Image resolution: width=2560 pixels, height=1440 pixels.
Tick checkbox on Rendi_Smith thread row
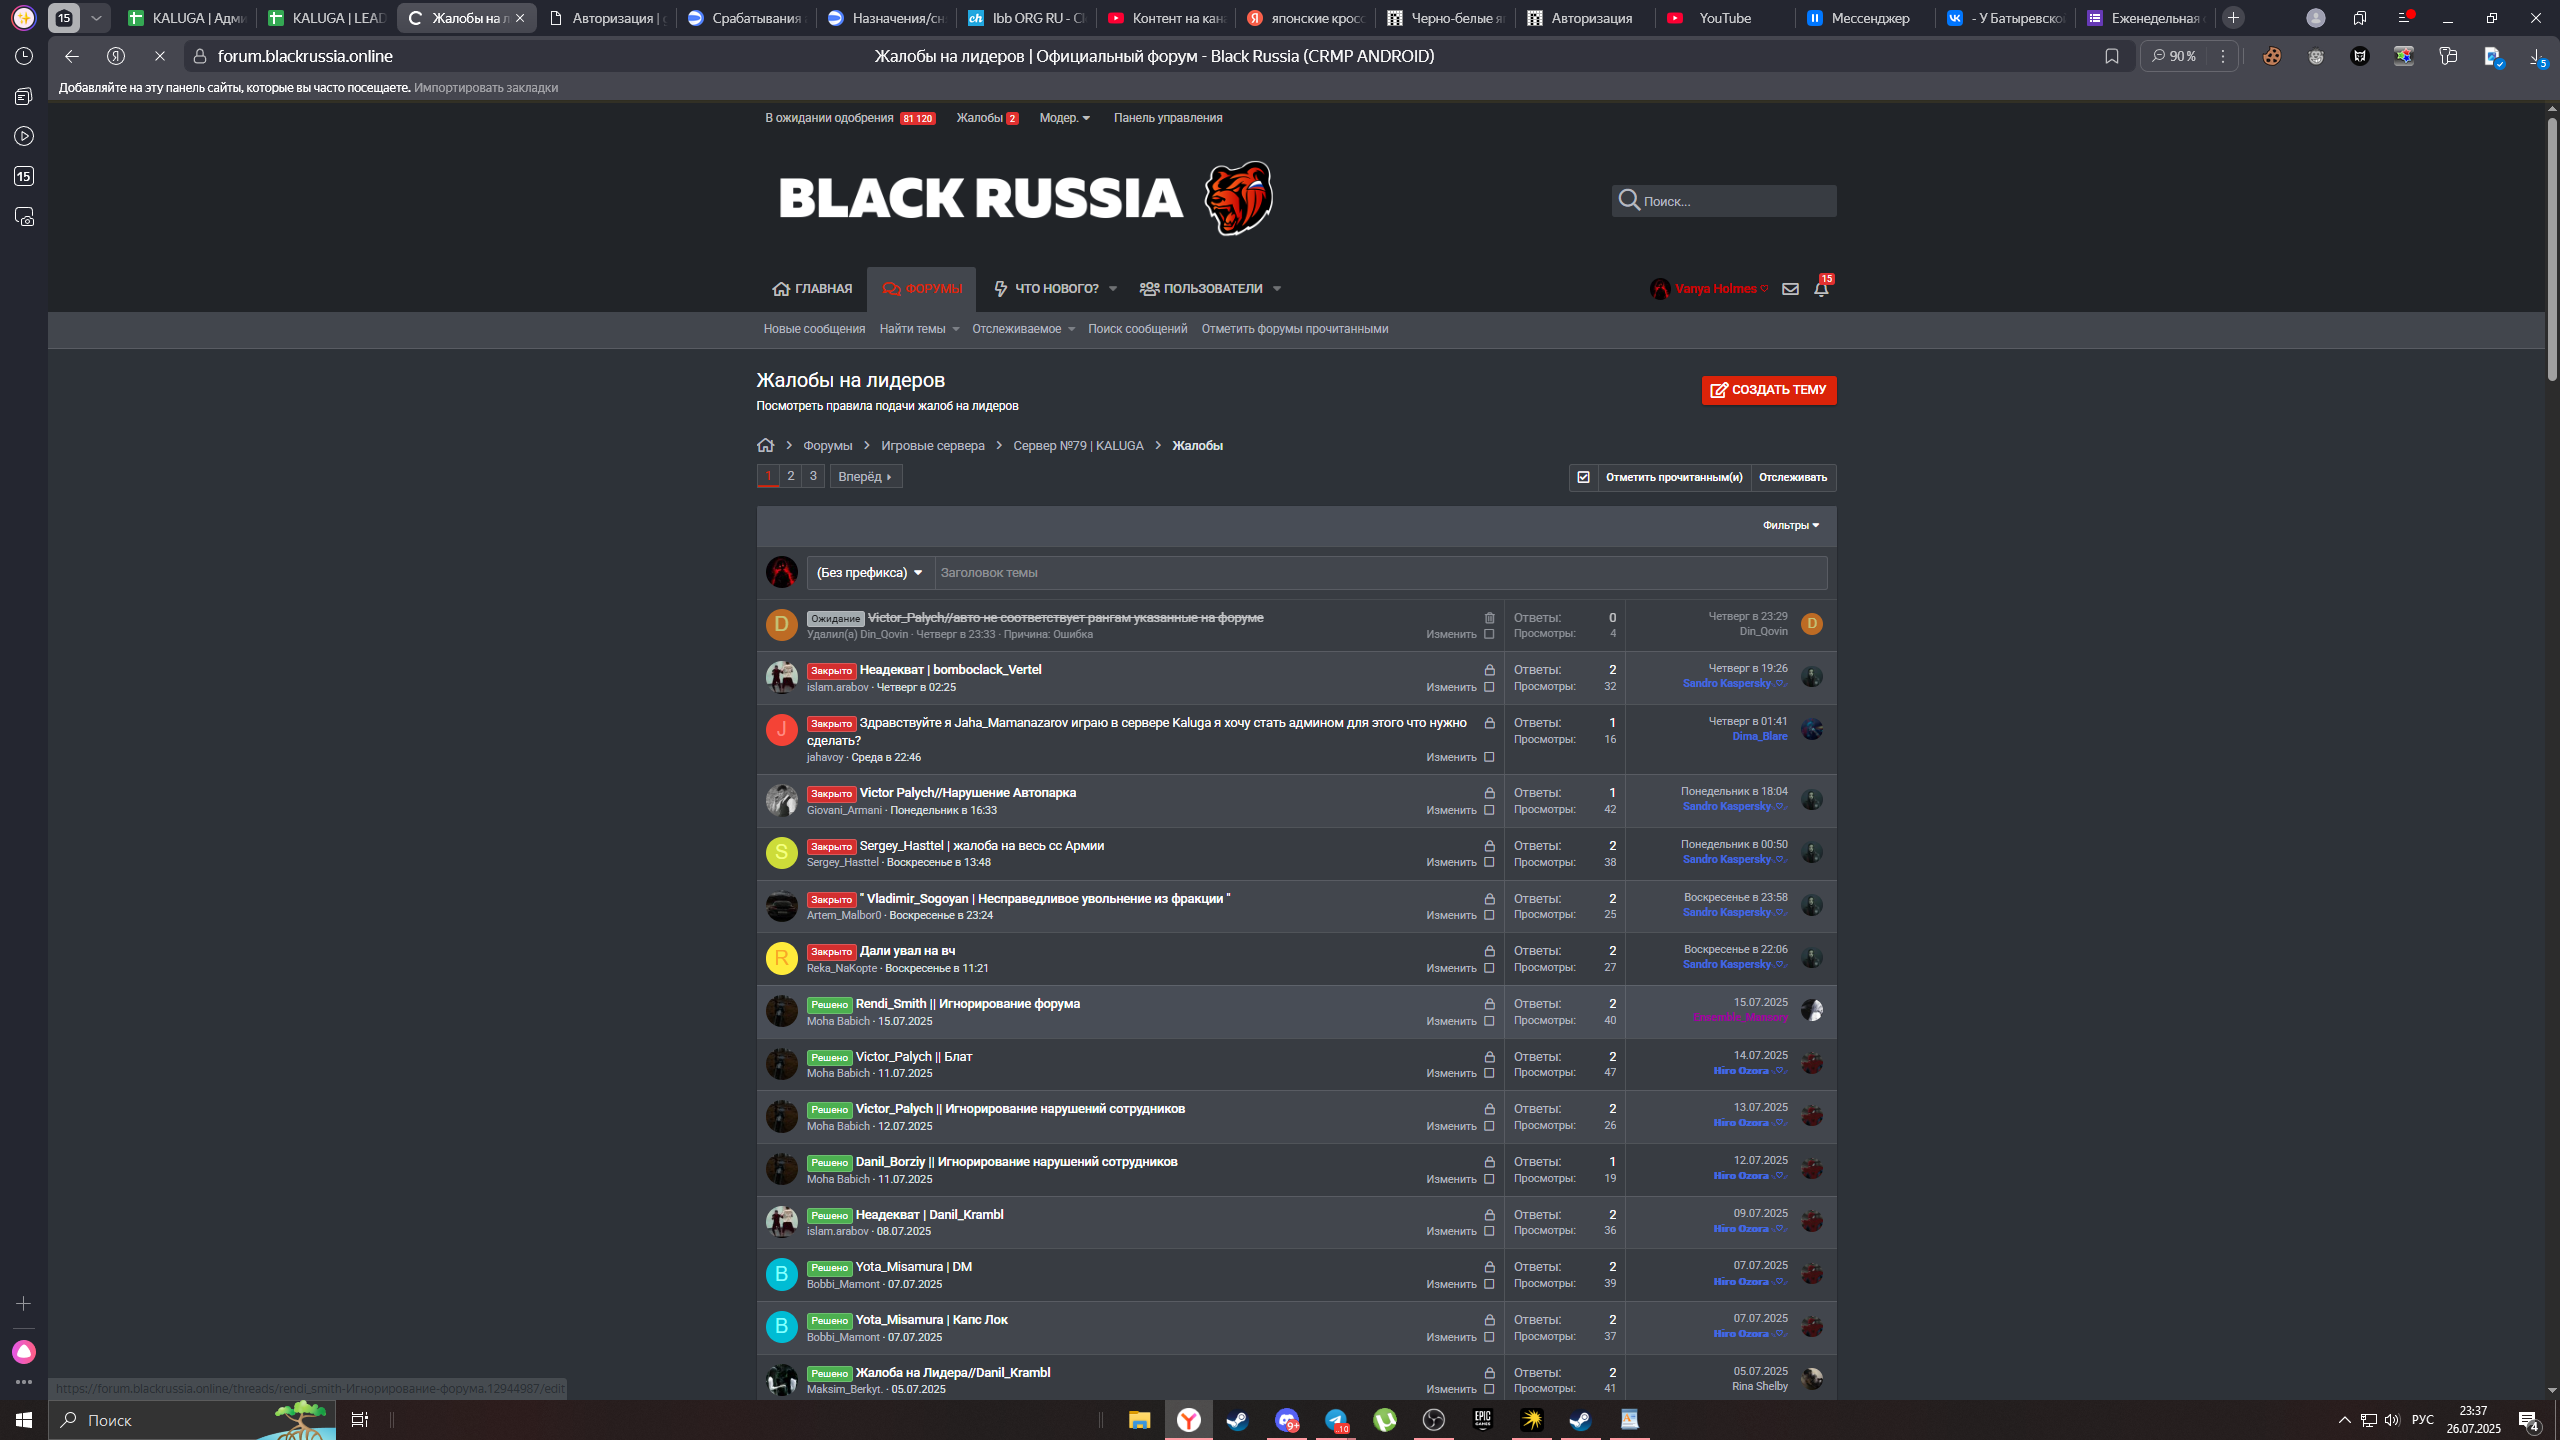pyautogui.click(x=1489, y=1021)
